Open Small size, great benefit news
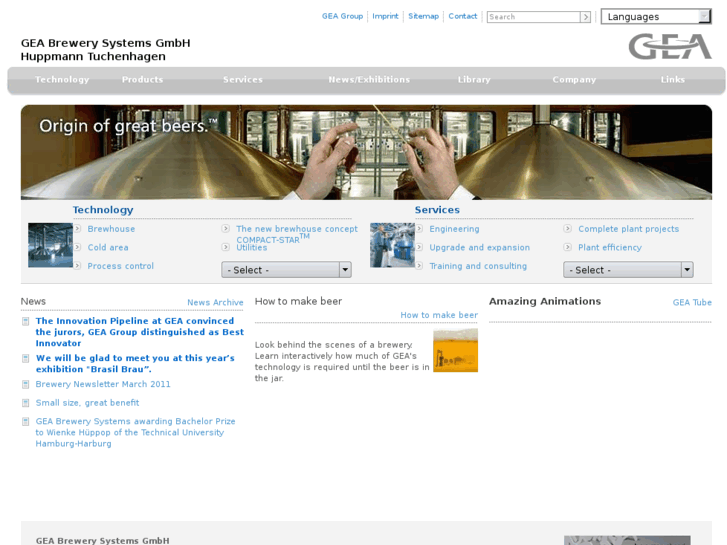 click(x=87, y=403)
